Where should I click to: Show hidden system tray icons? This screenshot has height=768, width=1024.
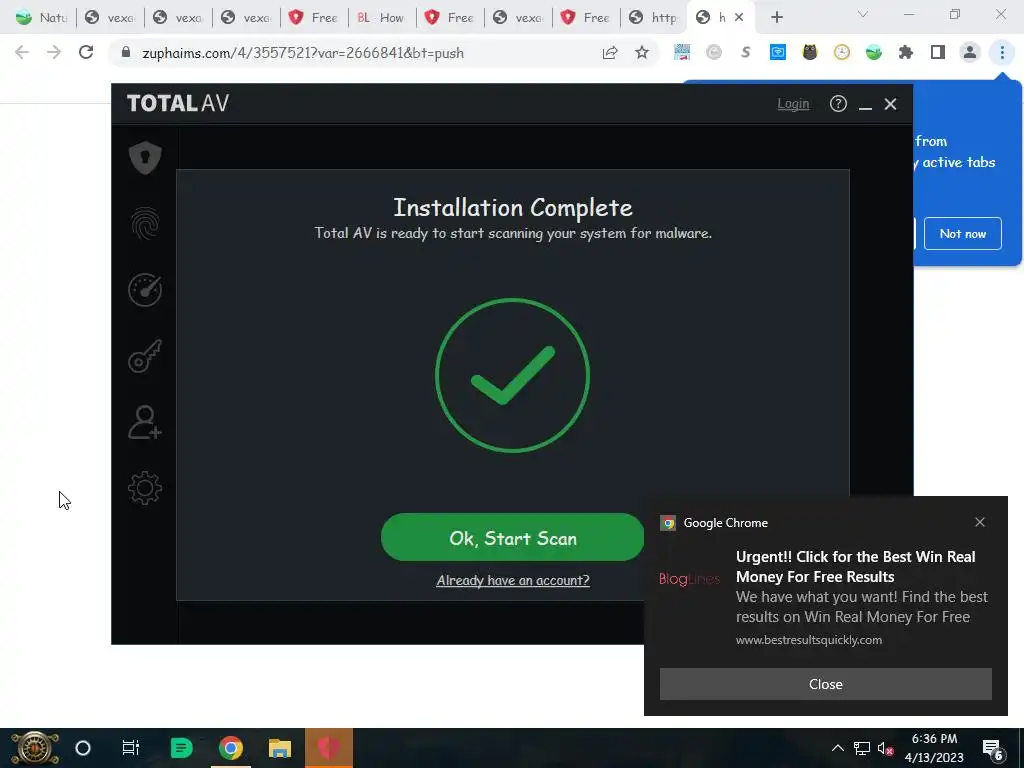tap(837, 748)
